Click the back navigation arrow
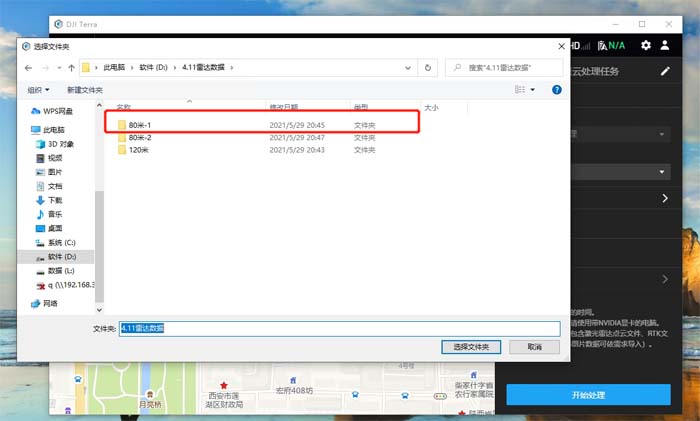 point(29,68)
